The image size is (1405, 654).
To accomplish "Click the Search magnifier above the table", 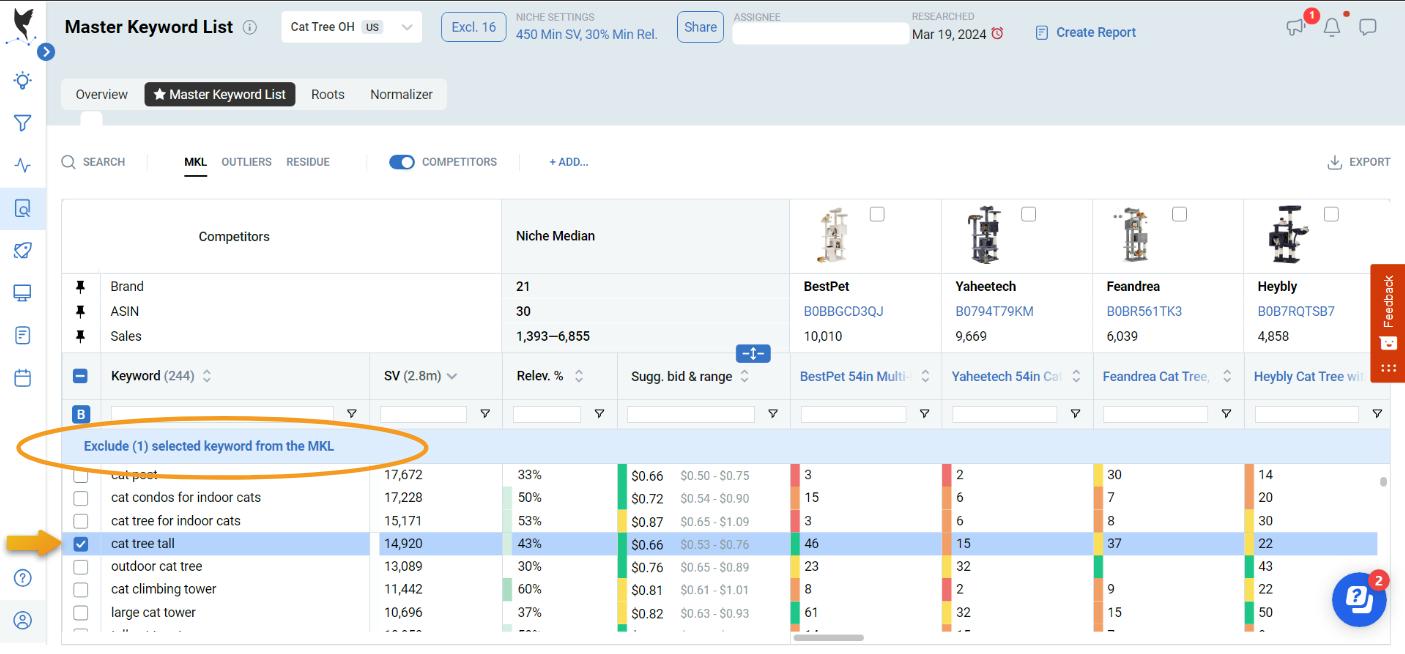I will pyautogui.click(x=69, y=162).
